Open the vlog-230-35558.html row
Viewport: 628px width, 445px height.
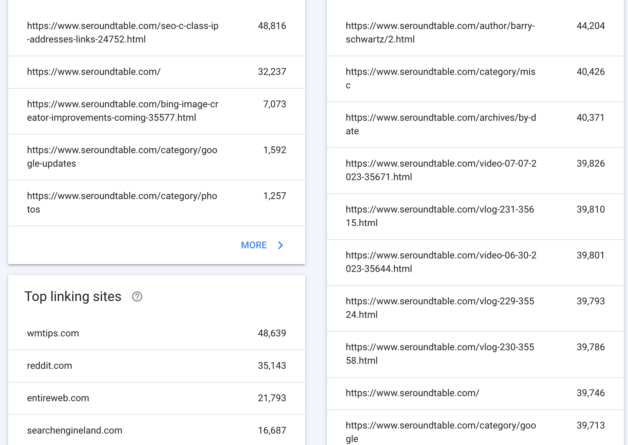[475, 354]
